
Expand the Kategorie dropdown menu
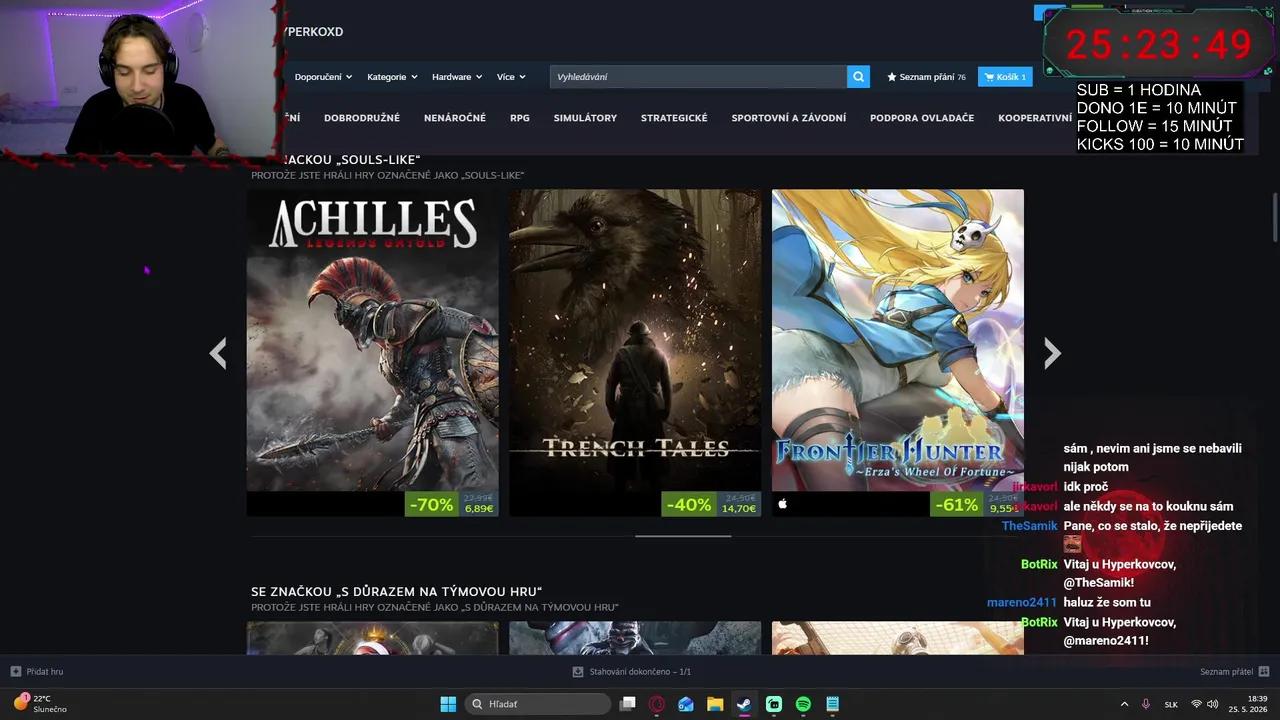pos(392,77)
